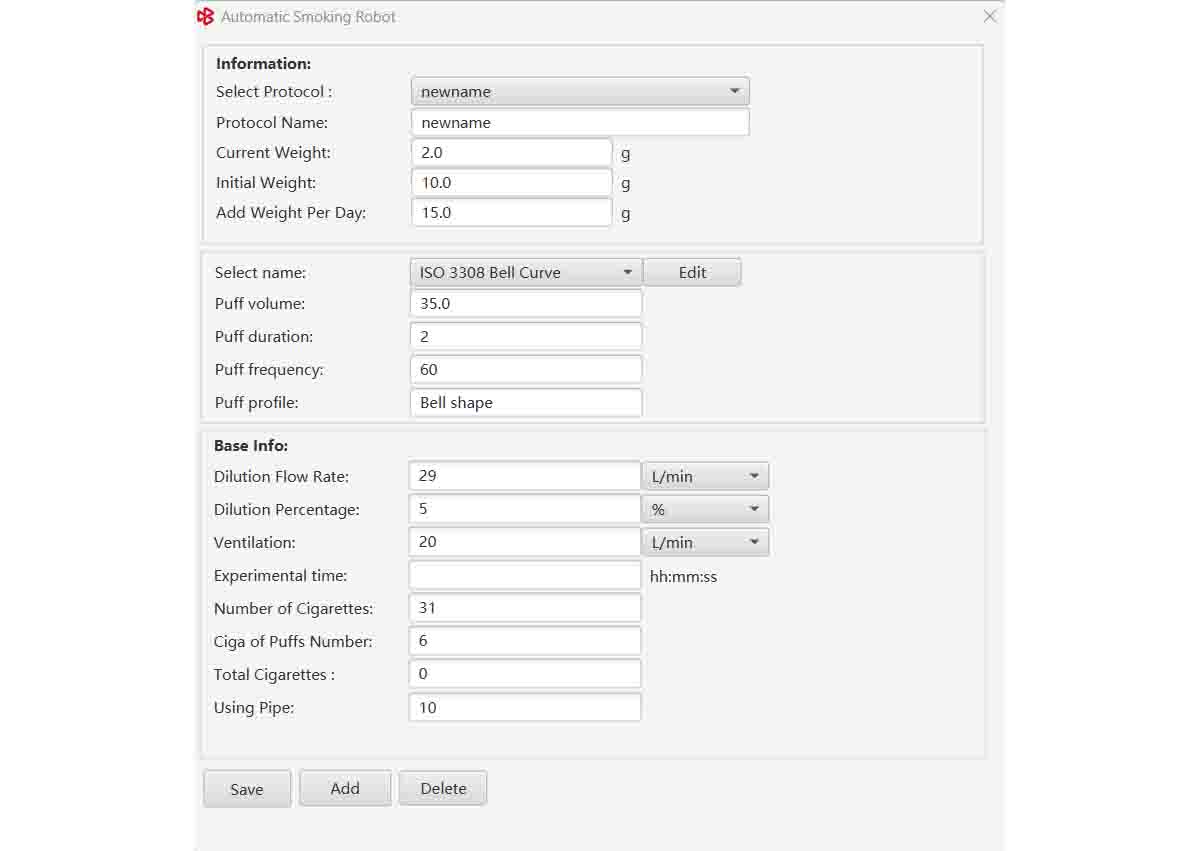Click the Protocol Name text field
This screenshot has height=851, width=1200.
coord(580,123)
